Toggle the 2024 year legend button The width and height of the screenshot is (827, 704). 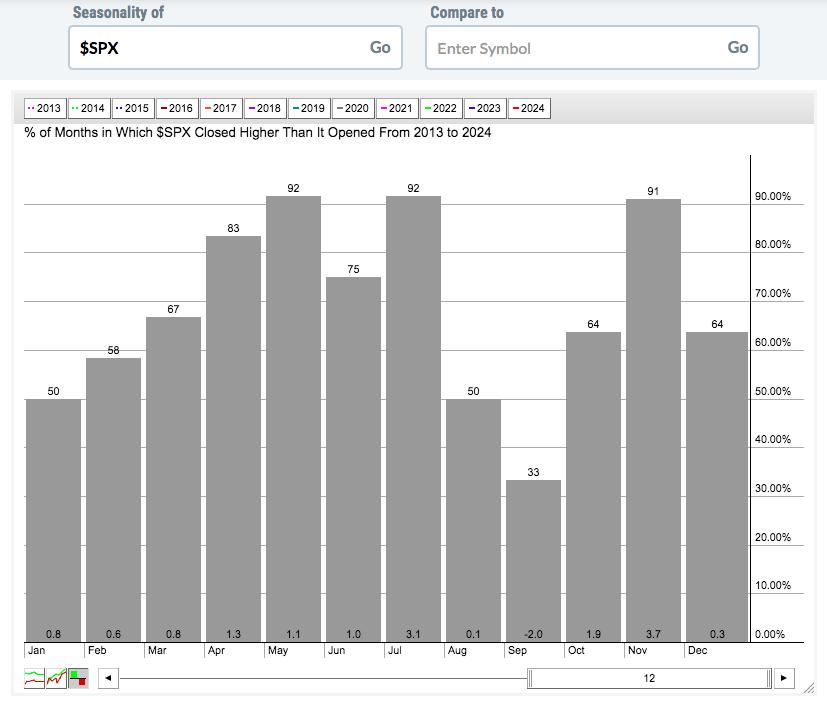coord(529,108)
